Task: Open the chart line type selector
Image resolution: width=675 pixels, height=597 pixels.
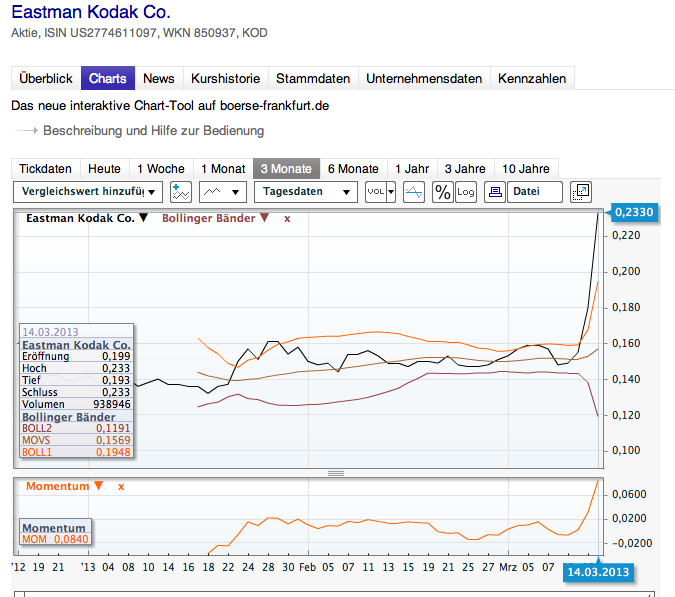Action: (222, 192)
